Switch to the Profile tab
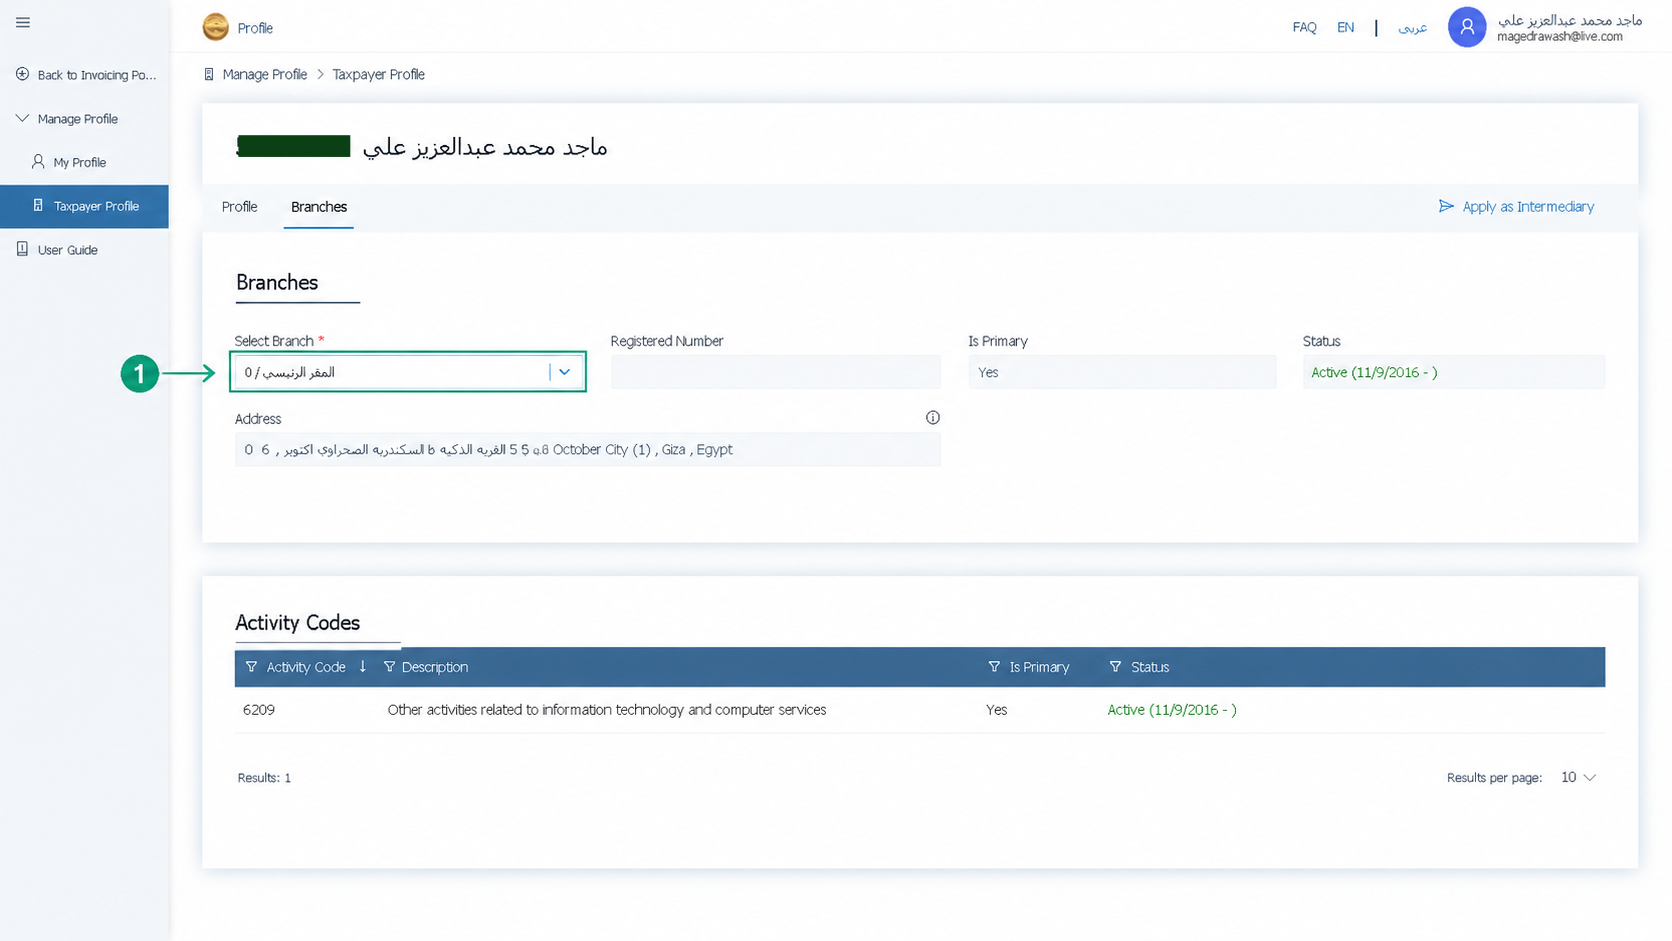 coord(239,206)
